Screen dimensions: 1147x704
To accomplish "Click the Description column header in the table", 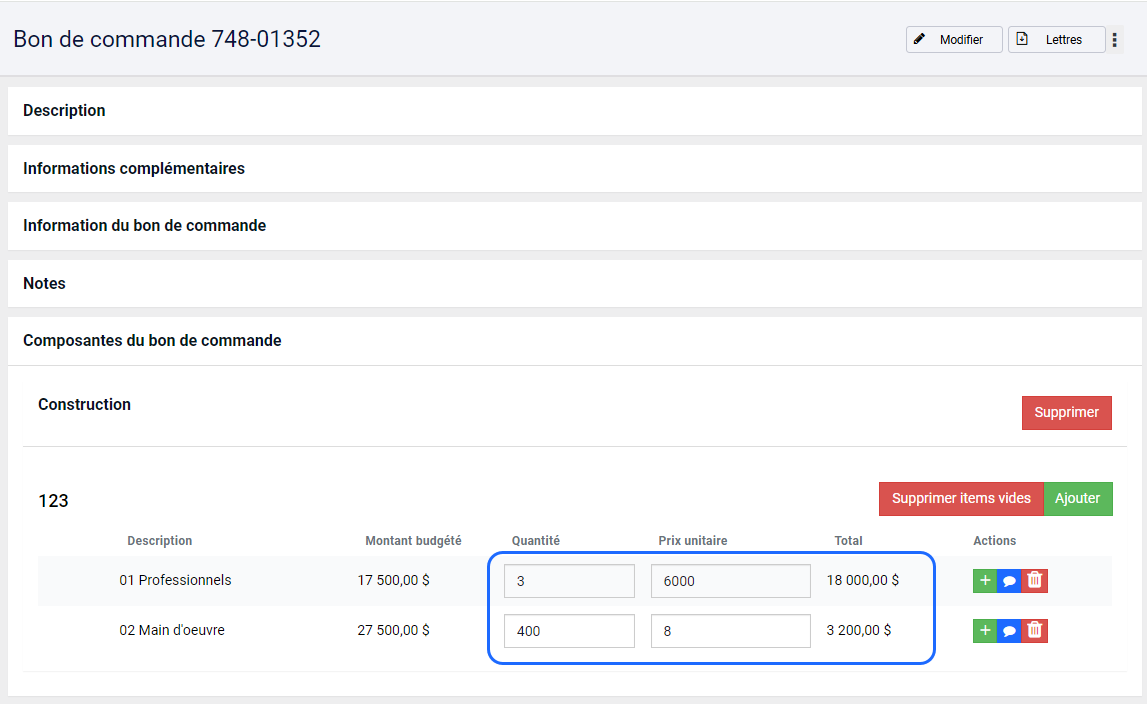I will tap(159, 541).
